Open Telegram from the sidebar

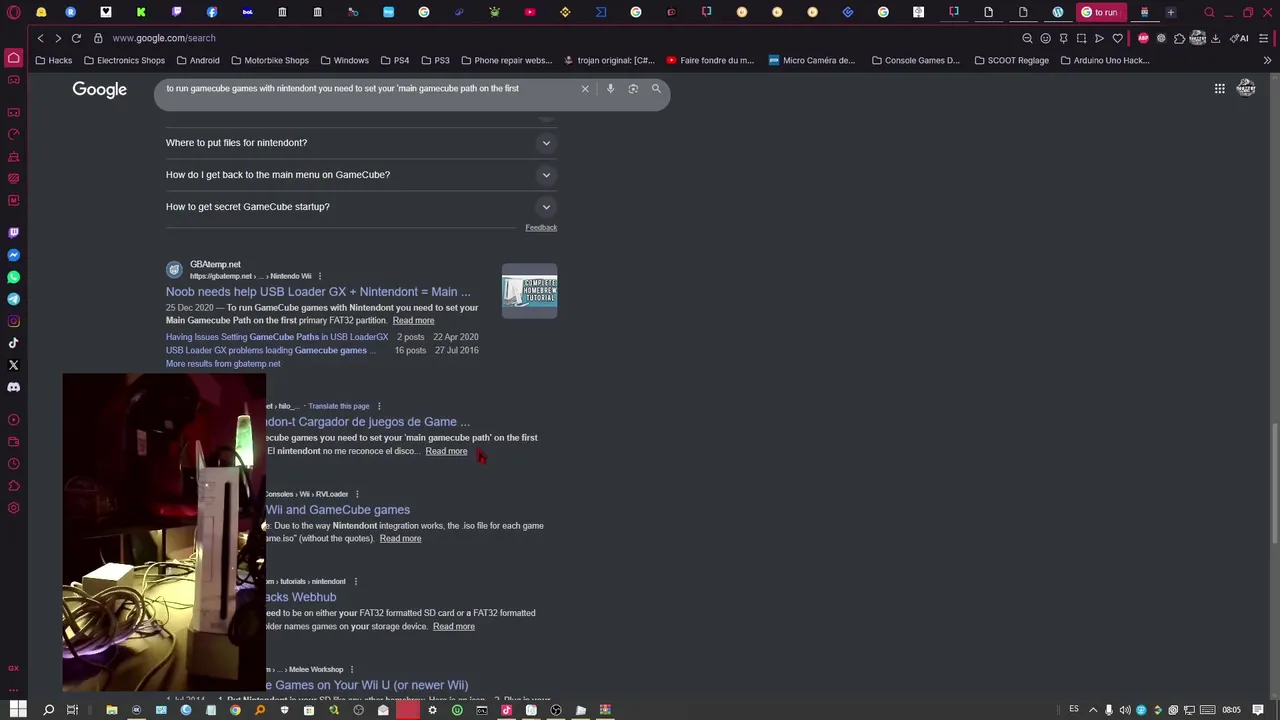(13, 299)
